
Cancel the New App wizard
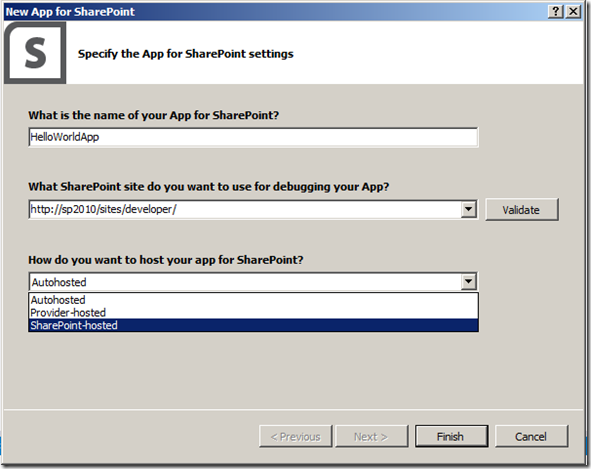(x=531, y=437)
